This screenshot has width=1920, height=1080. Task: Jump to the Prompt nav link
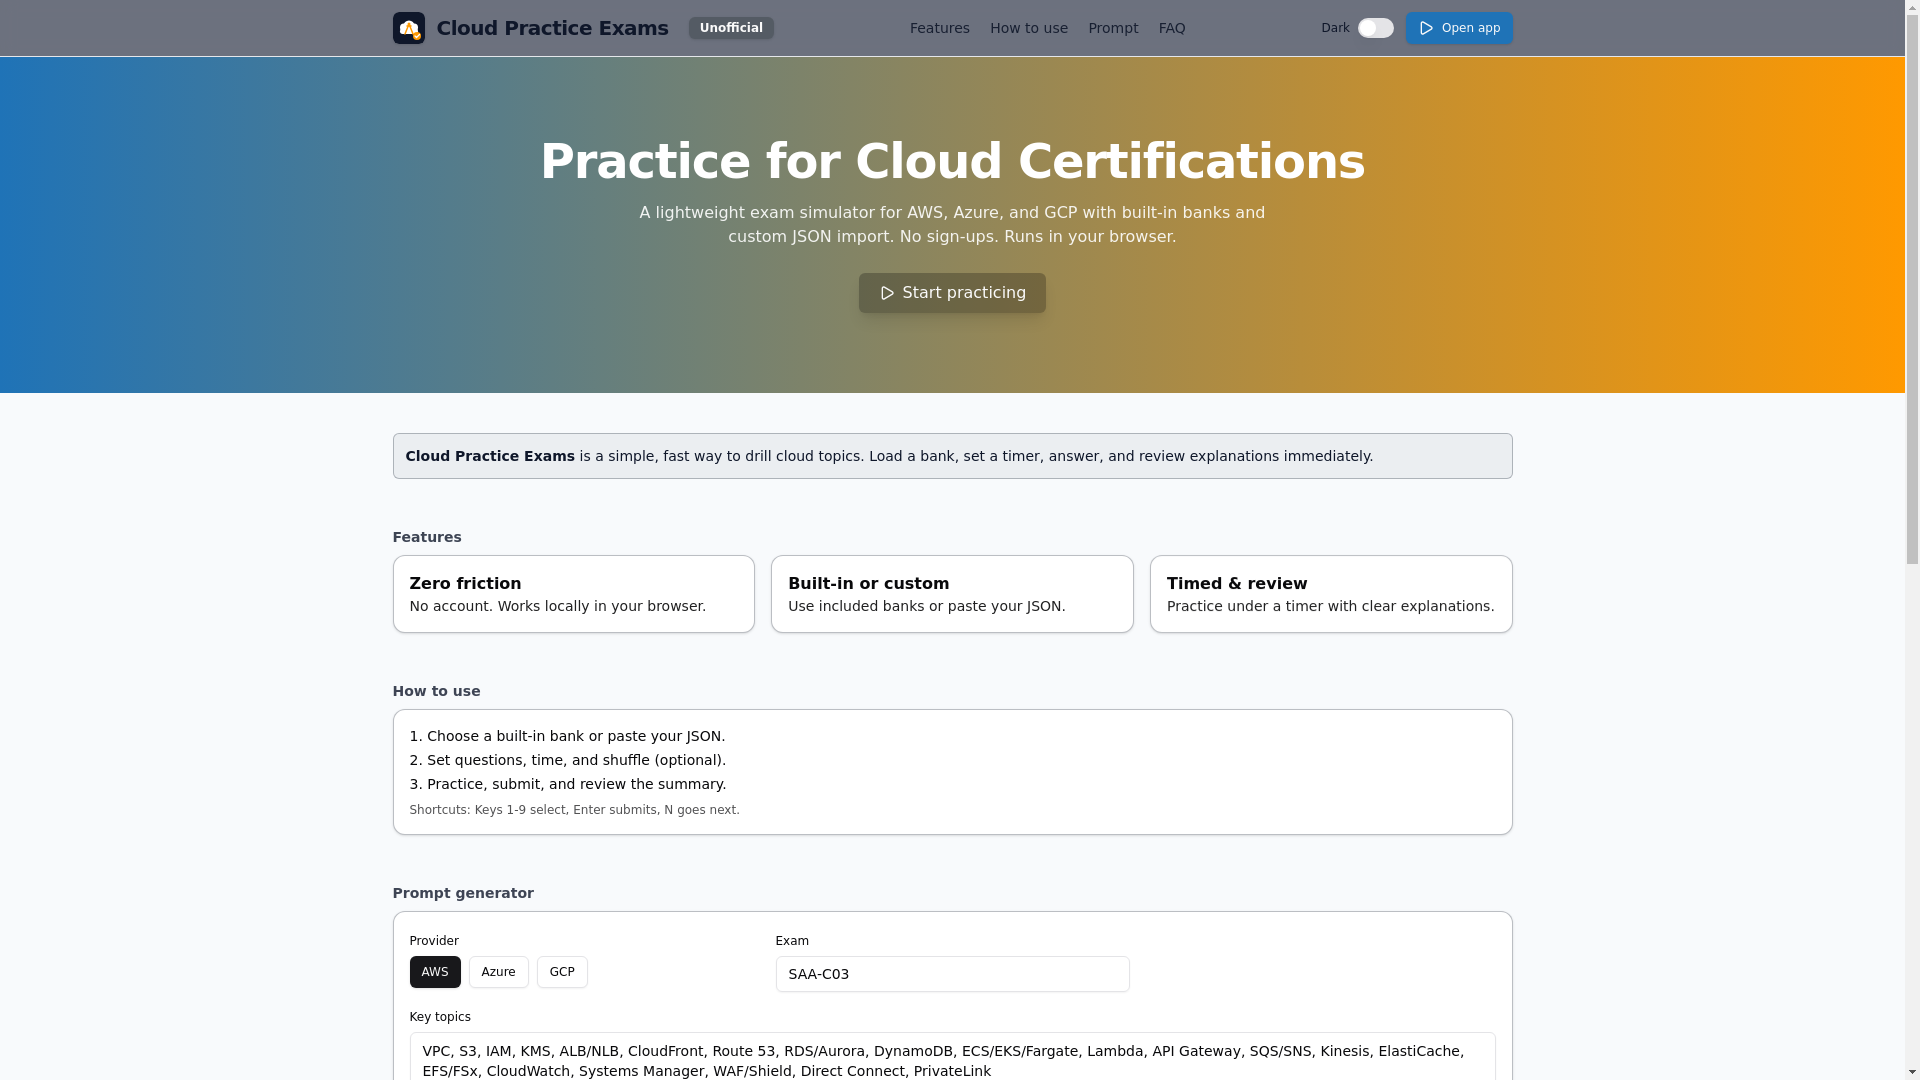tap(1113, 28)
